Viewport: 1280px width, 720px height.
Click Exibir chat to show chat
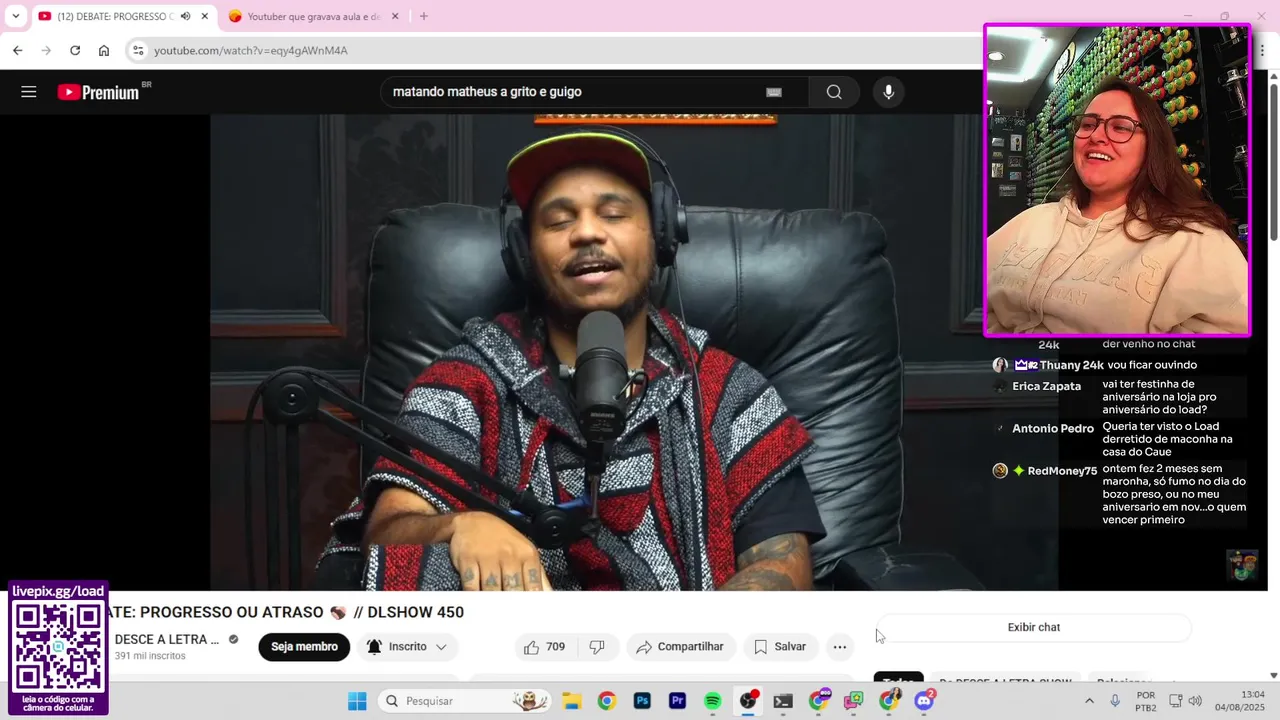[1034, 628]
